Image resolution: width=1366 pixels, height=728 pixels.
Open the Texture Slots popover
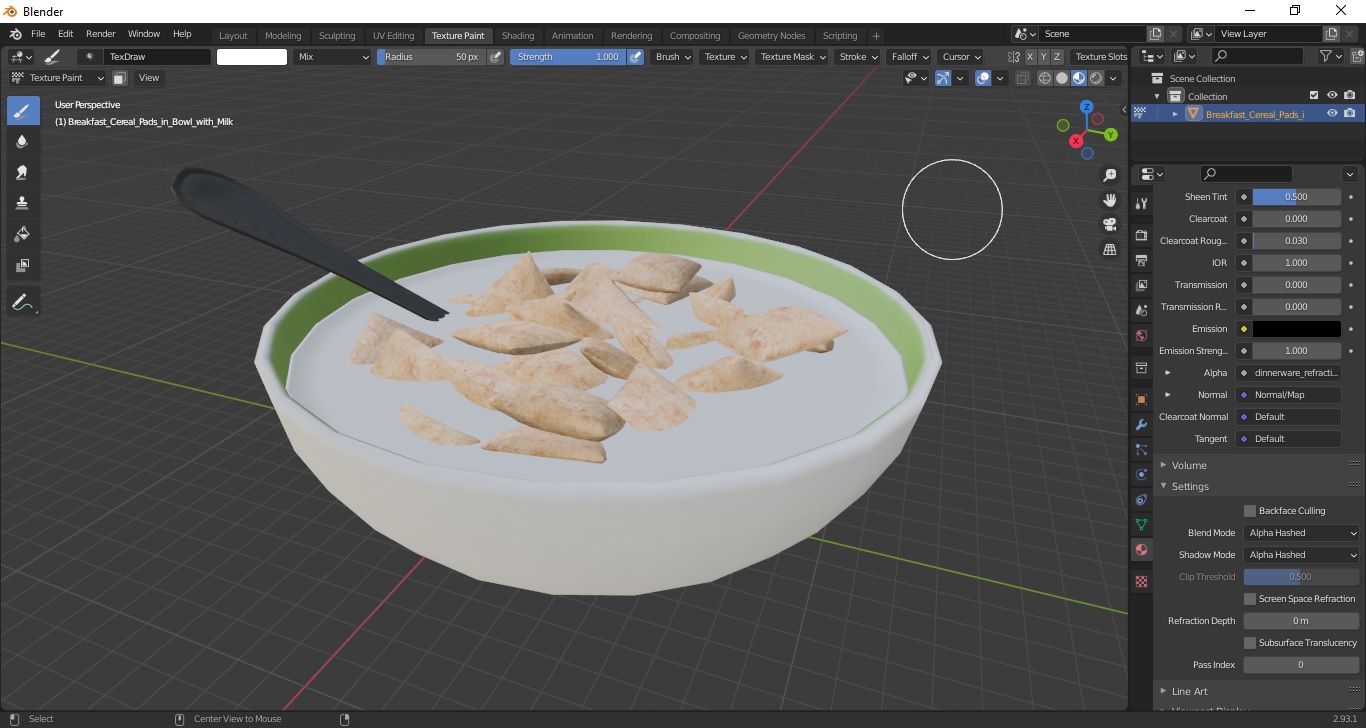coord(1101,57)
